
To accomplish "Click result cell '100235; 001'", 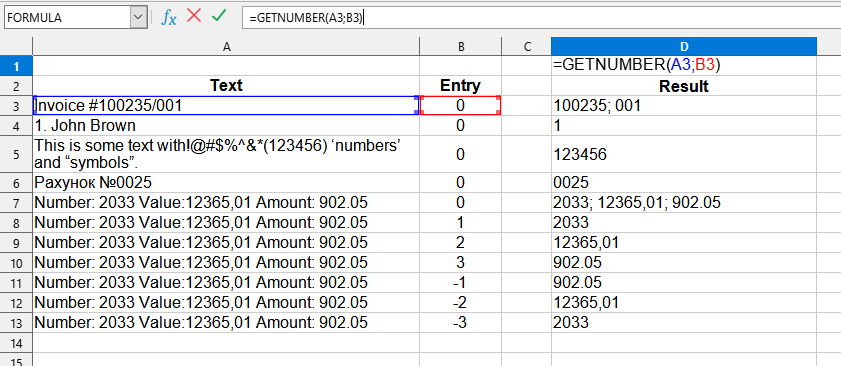I will click(x=684, y=106).
